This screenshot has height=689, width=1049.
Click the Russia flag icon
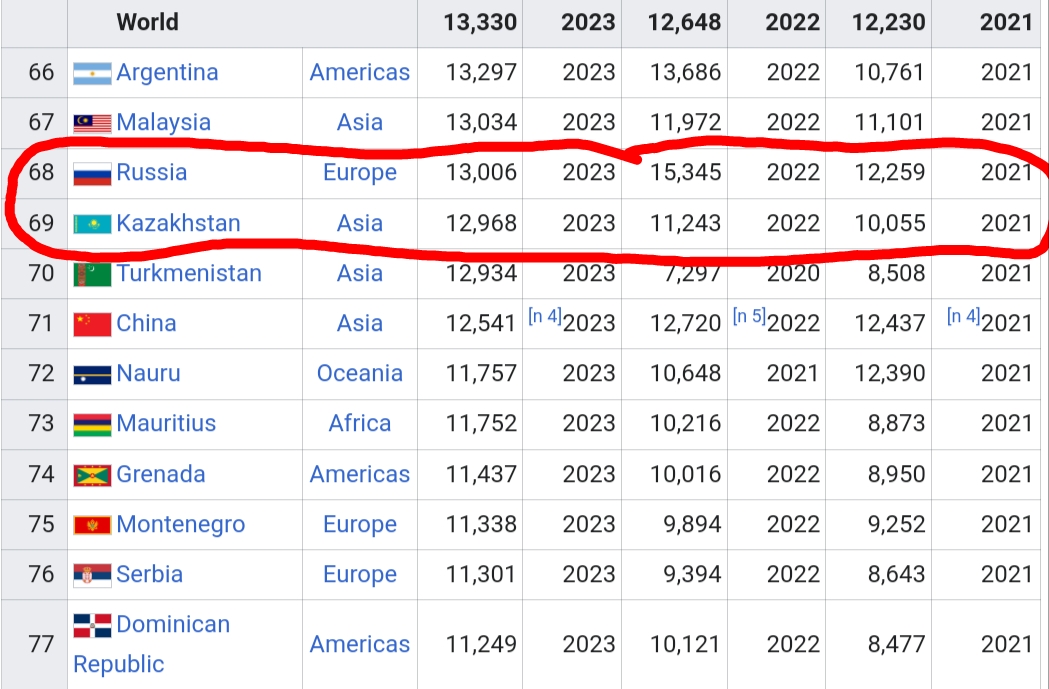tap(92, 173)
